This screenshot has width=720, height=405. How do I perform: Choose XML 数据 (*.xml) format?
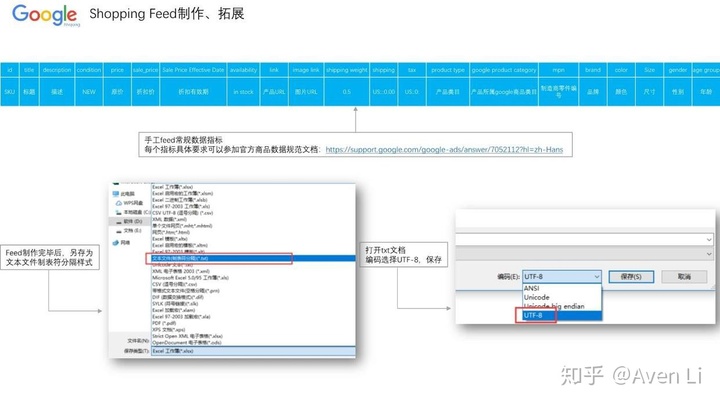coord(169,219)
